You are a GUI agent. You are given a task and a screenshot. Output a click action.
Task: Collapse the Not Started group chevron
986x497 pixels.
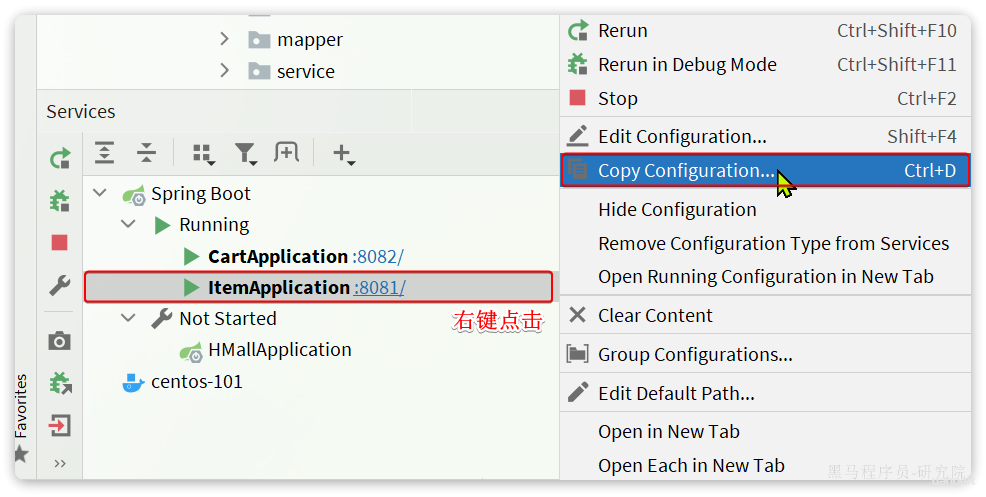coord(128,318)
